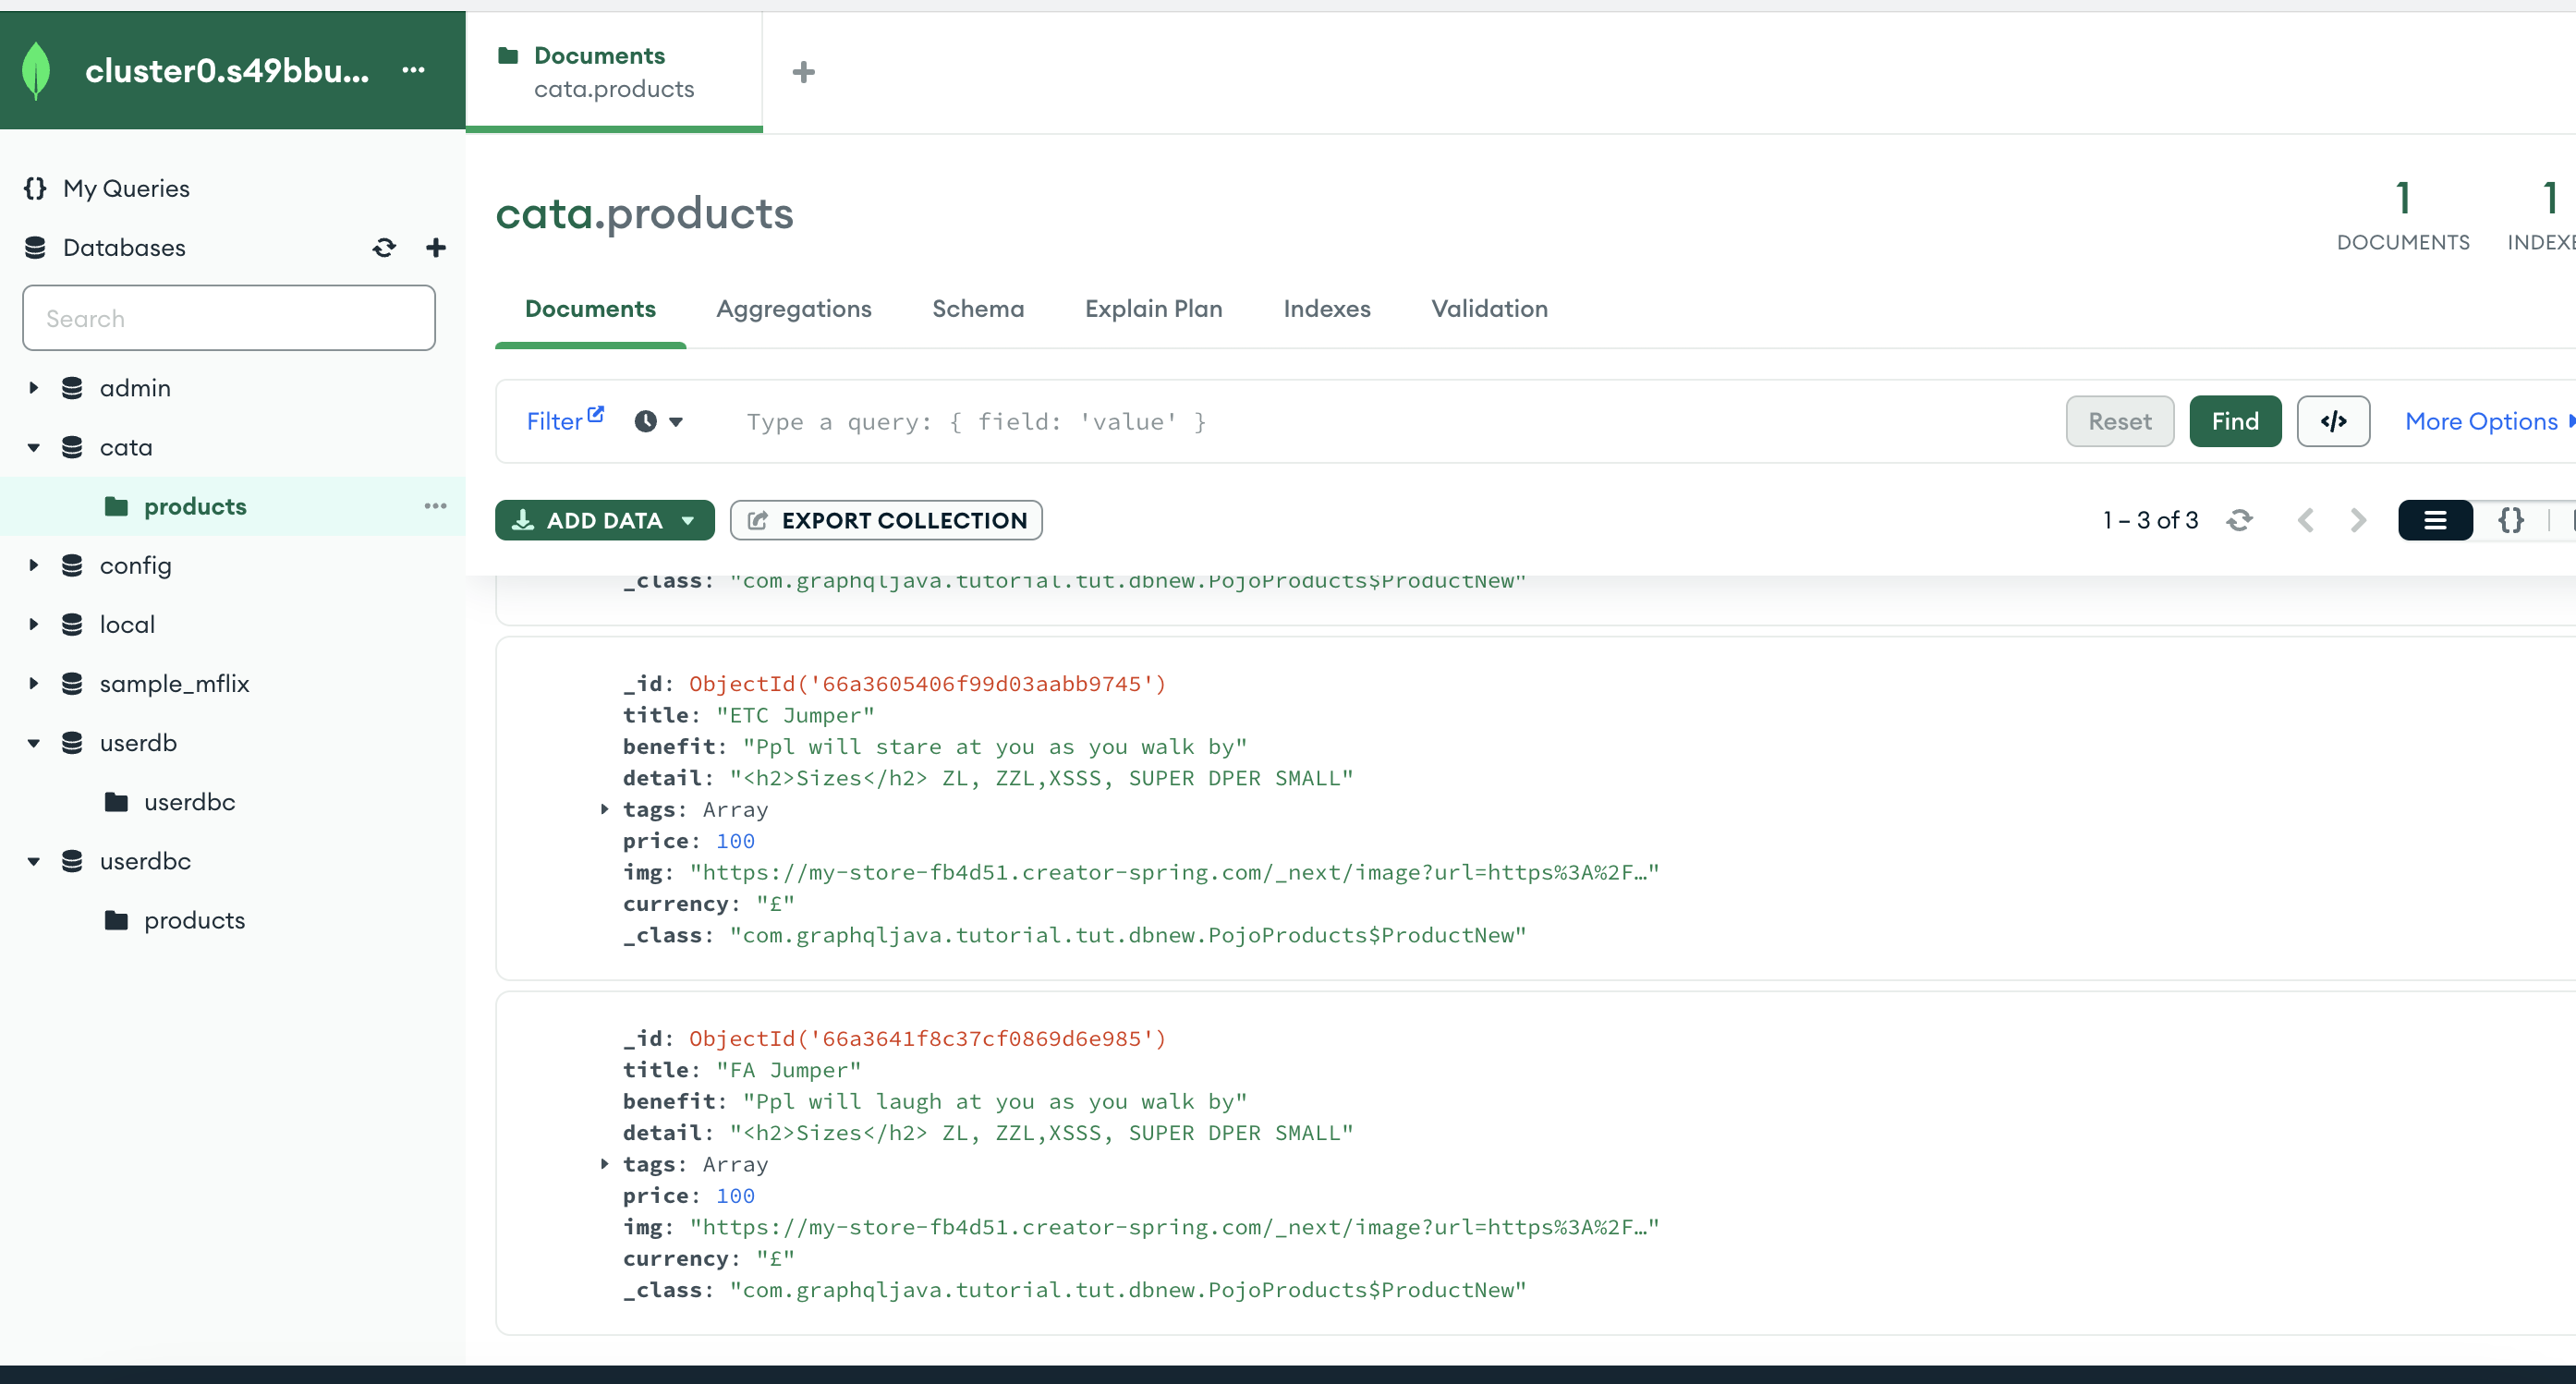Open products collection ellipsis menu
The image size is (2576, 1384).
point(435,506)
